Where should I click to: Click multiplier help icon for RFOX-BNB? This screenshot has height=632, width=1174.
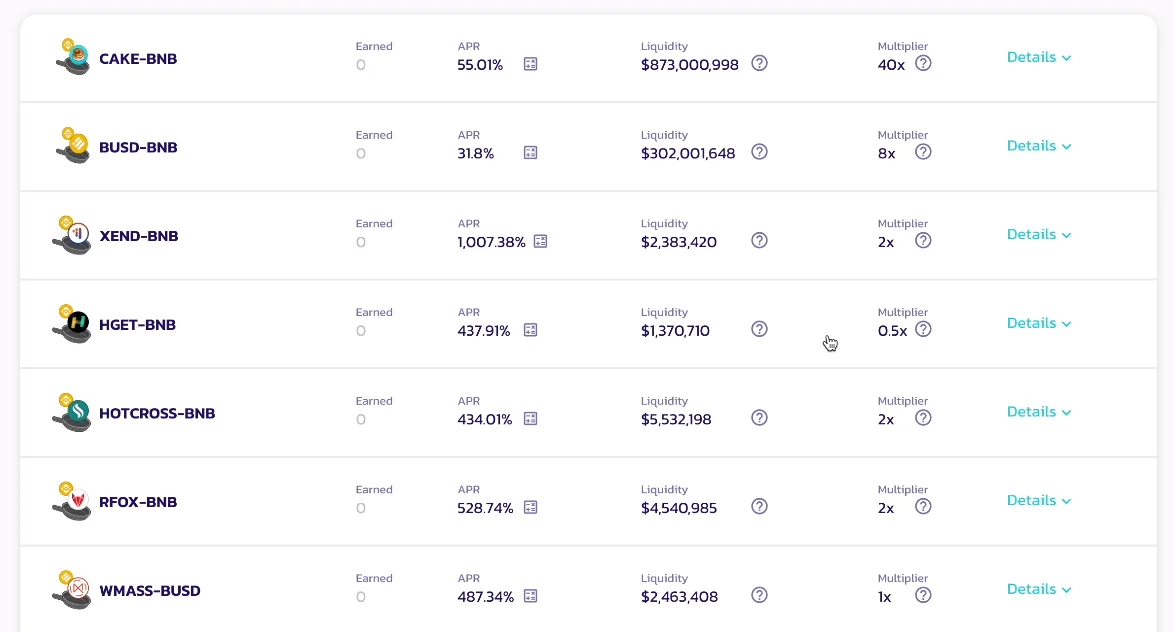coord(923,507)
